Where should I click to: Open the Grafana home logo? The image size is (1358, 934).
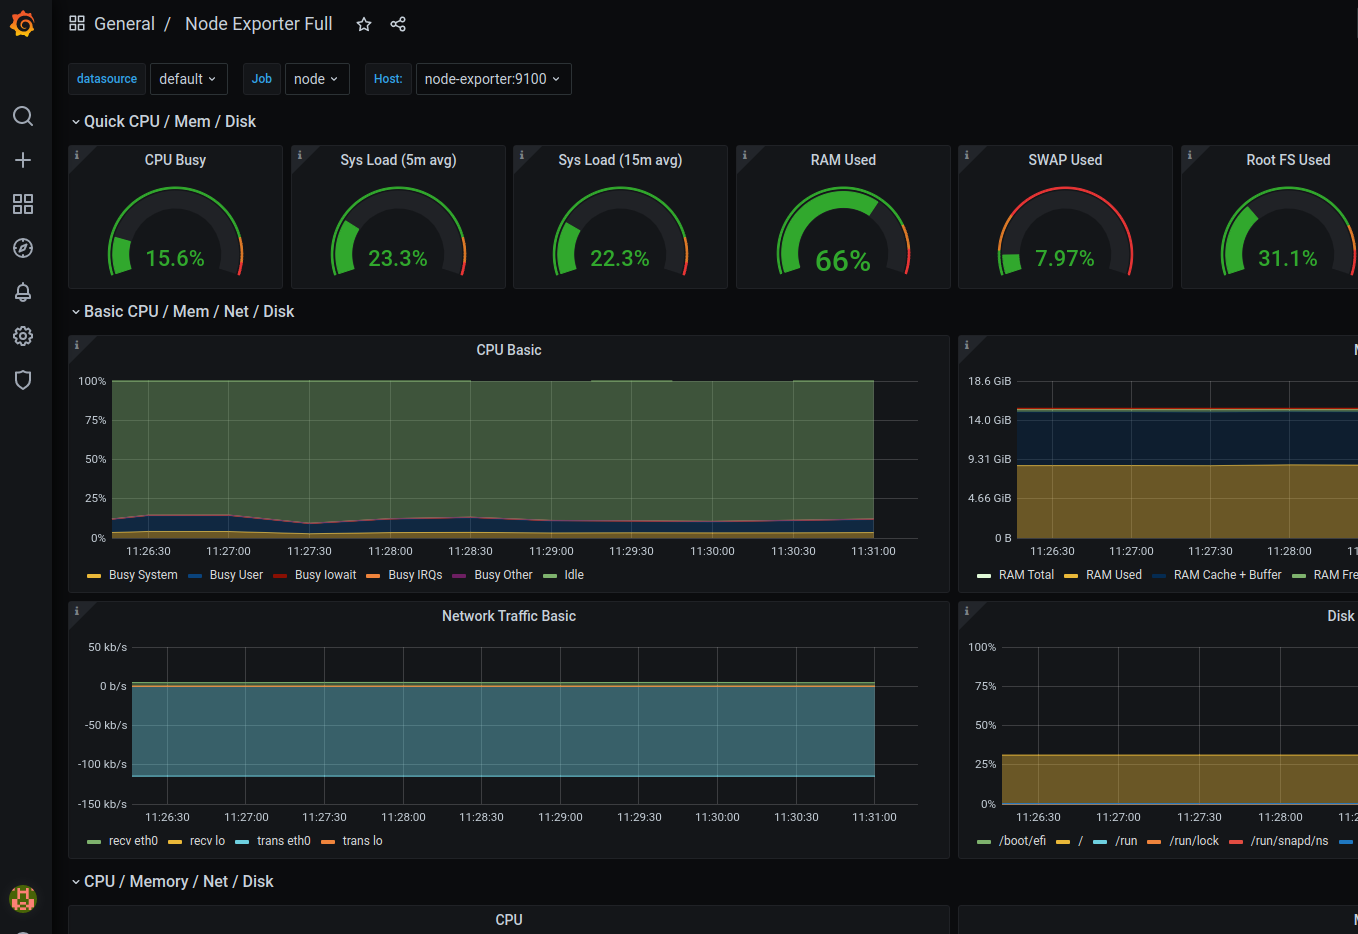22,23
